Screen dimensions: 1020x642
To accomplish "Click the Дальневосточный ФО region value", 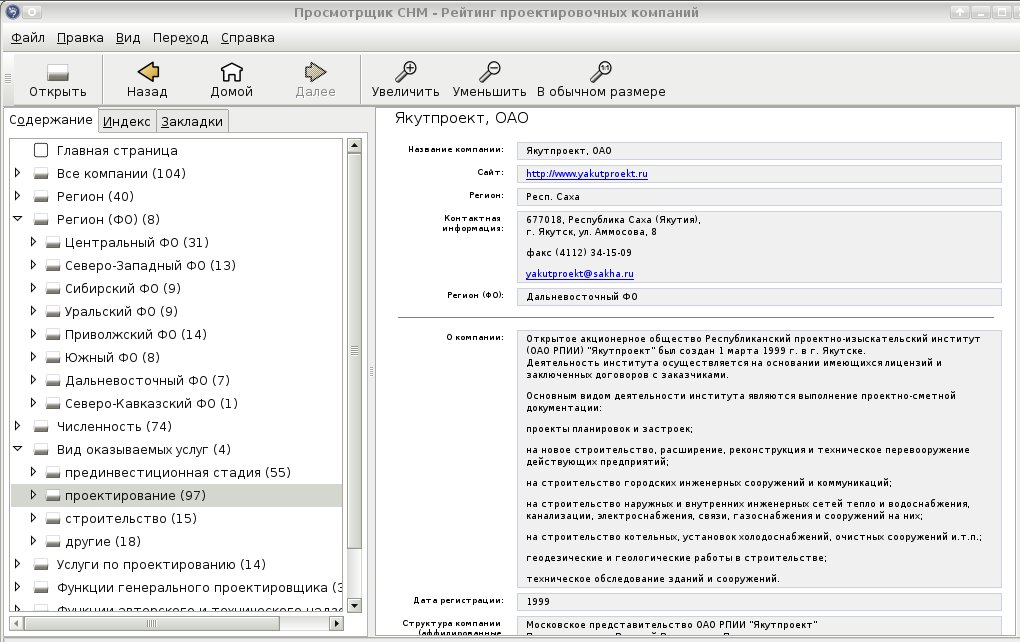I will (x=759, y=297).
